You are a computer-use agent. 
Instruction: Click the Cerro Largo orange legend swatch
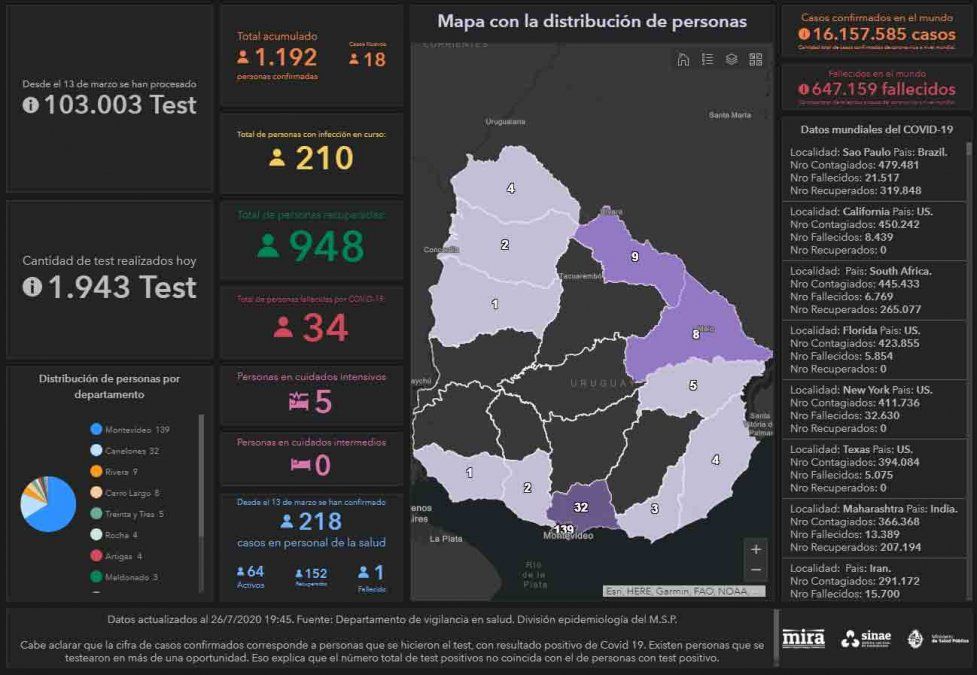click(96, 492)
